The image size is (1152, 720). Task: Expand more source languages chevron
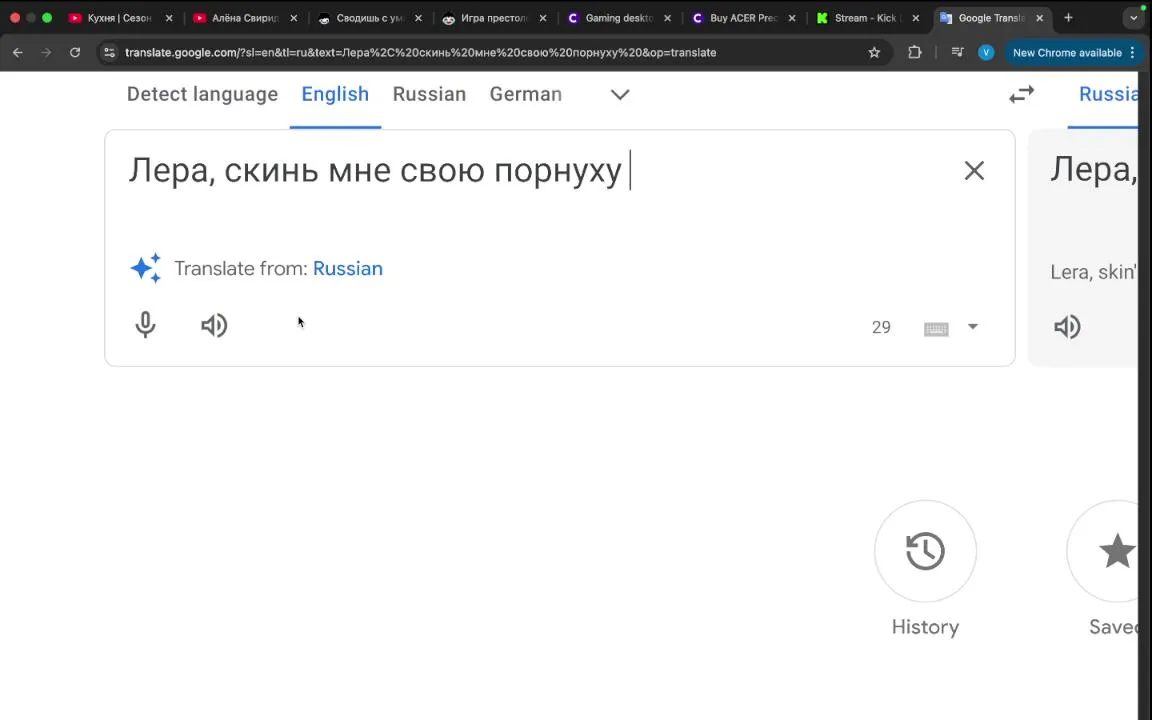(x=620, y=95)
